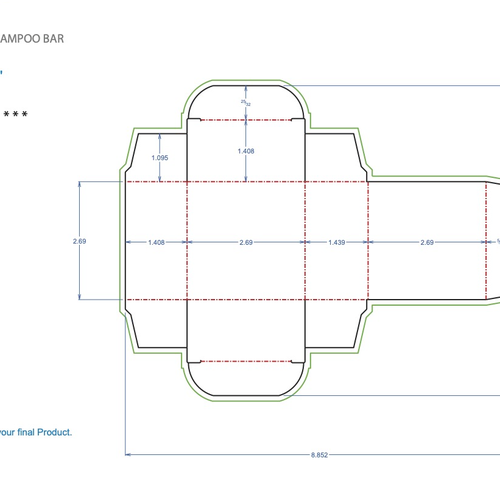Image resolution: width=500 pixels, height=500 pixels.
Task: Click the three asterisks text
Action: pos(15,114)
